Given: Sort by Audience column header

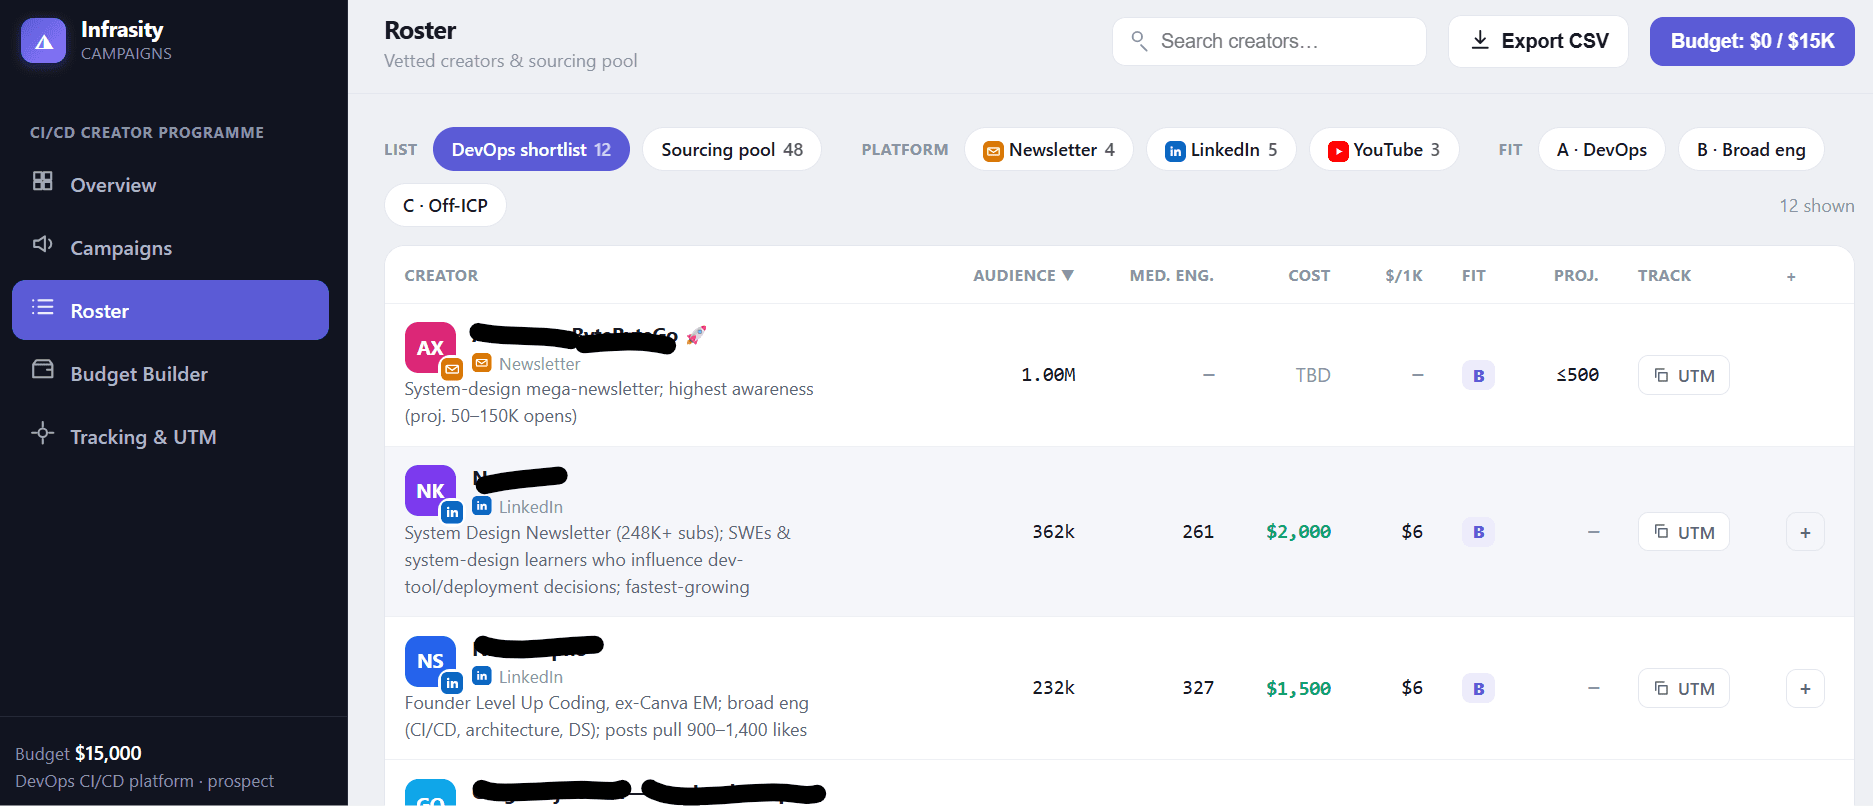Looking at the screenshot, I should 1023,275.
